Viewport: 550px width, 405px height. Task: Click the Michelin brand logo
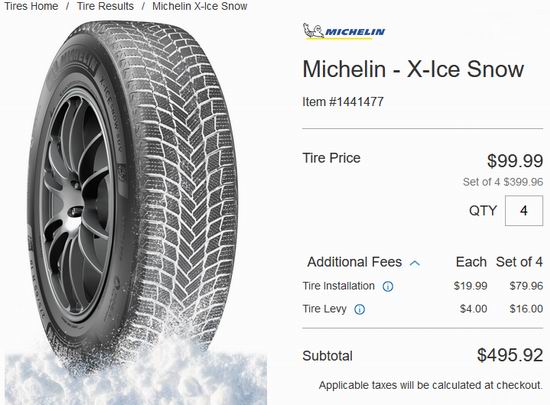344,31
